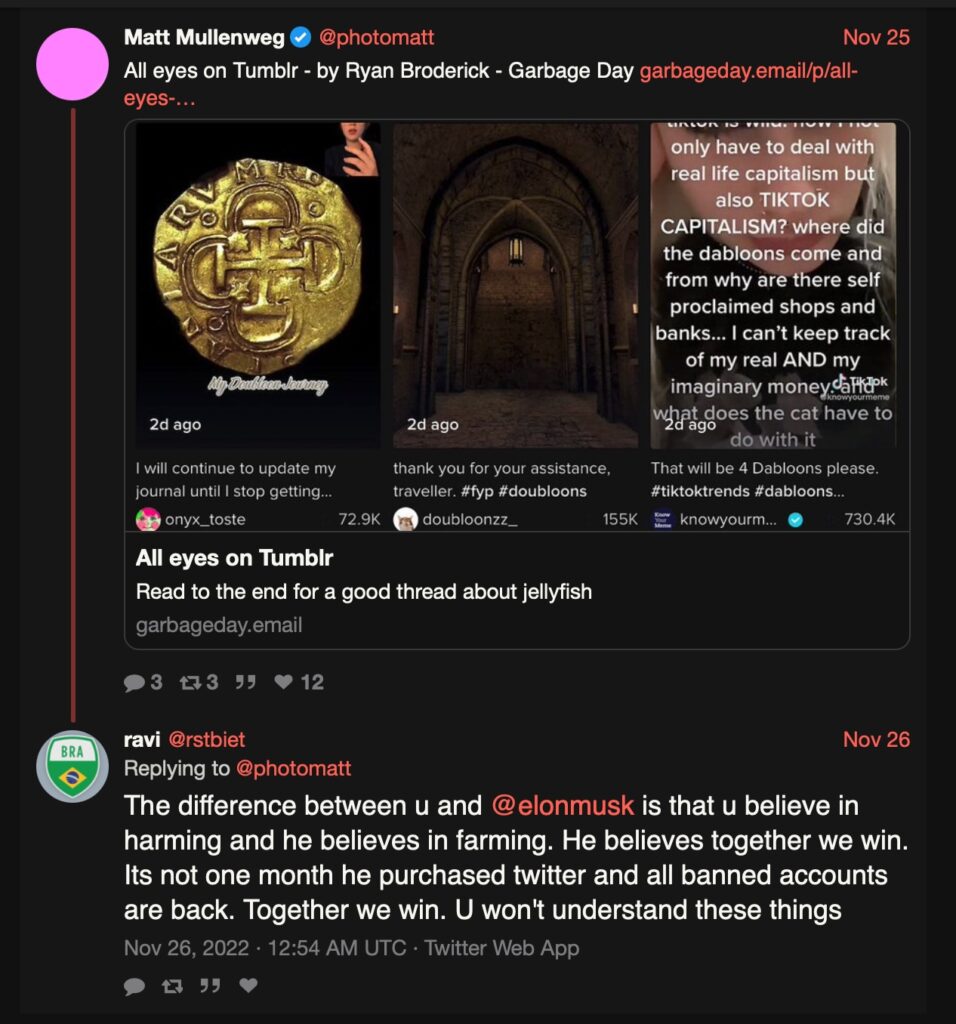Like ravi's reply tweet
The image size is (956, 1024).
click(249, 986)
